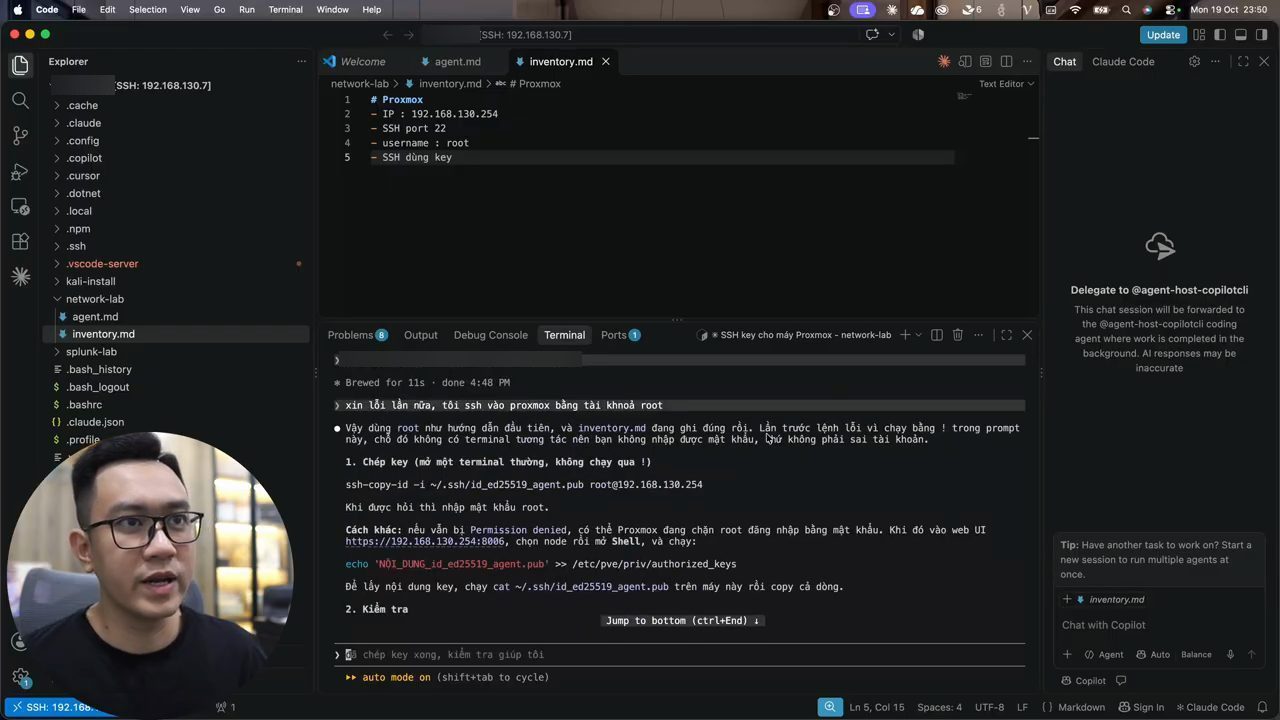Open Extensions view in activity bar
Viewport: 1280px width, 720px height.
(x=20, y=241)
